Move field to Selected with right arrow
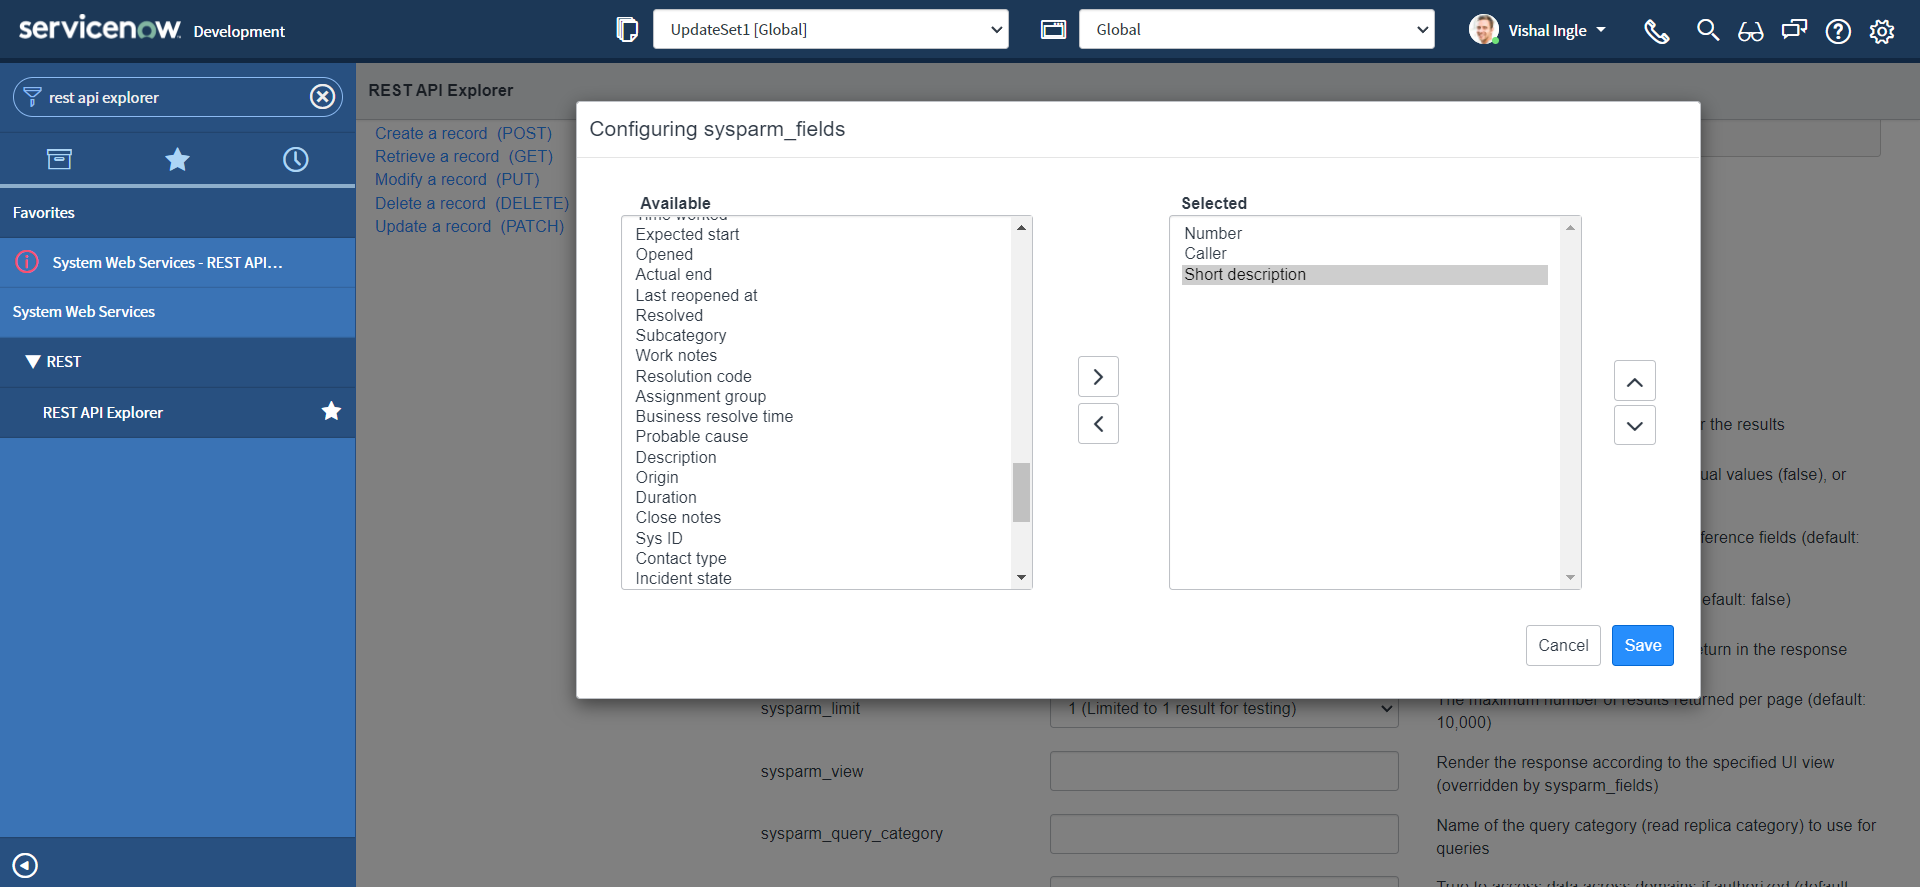Viewport: 1920px width, 887px height. click(1098, 377)
